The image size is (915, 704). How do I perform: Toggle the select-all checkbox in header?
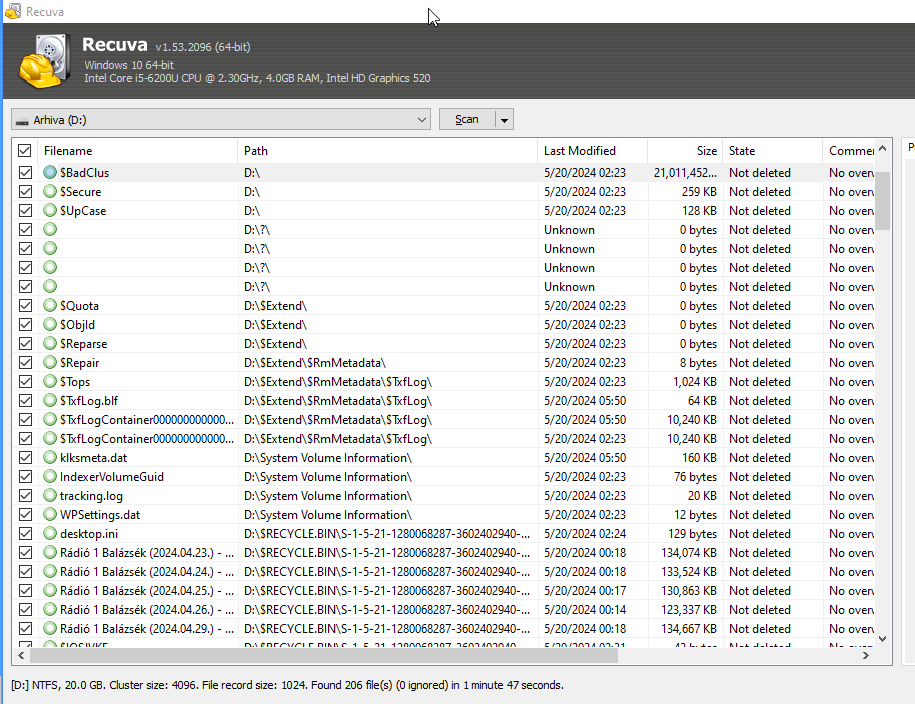(25, 151)
